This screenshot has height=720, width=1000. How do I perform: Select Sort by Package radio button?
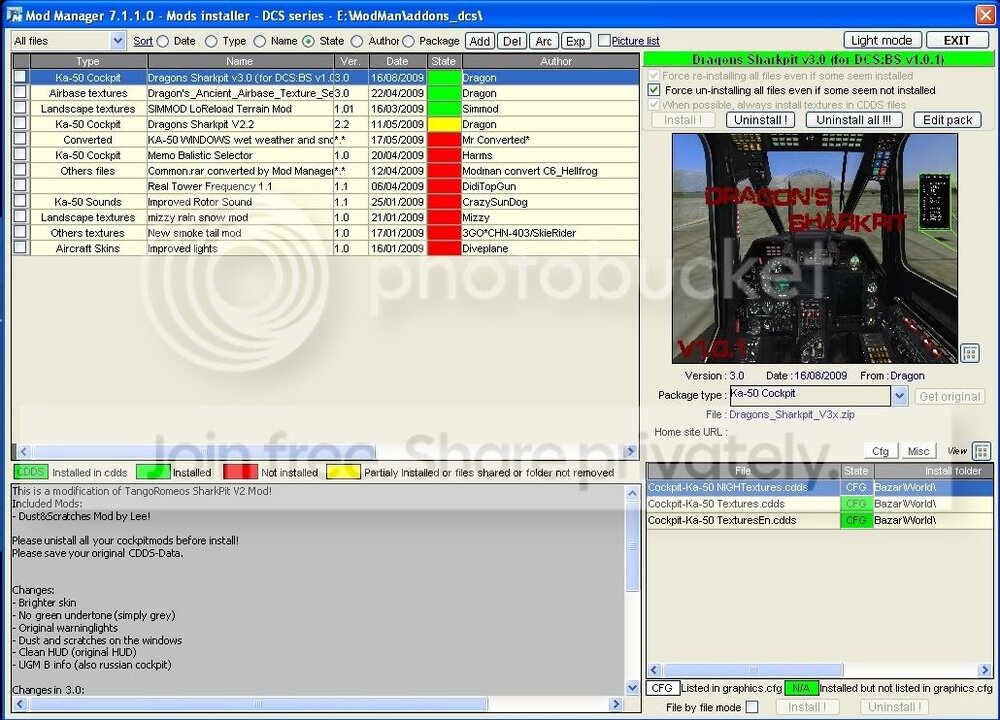pos(408,41)
